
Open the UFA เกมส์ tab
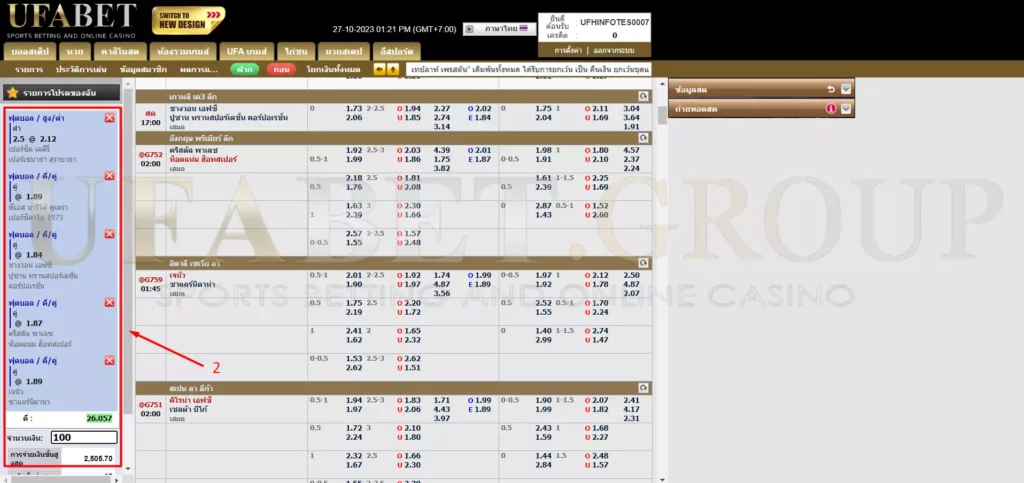(248, 50)
